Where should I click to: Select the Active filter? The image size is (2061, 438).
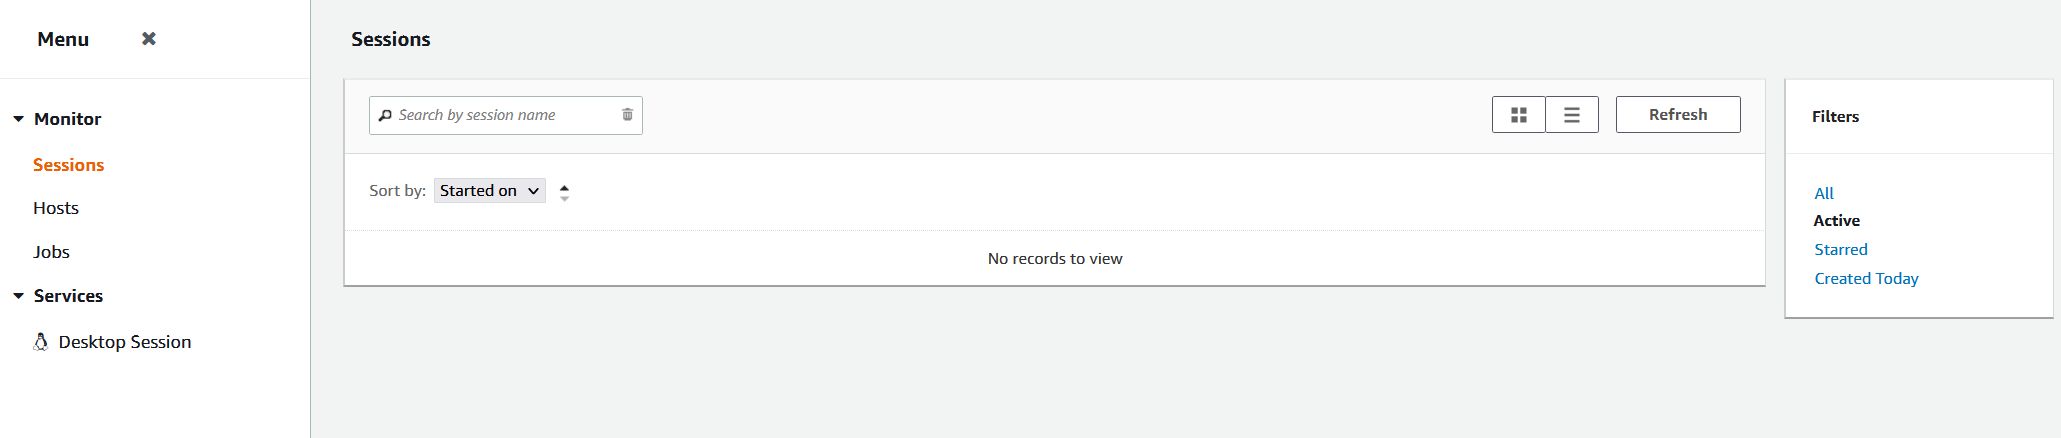pos(1837,221)
